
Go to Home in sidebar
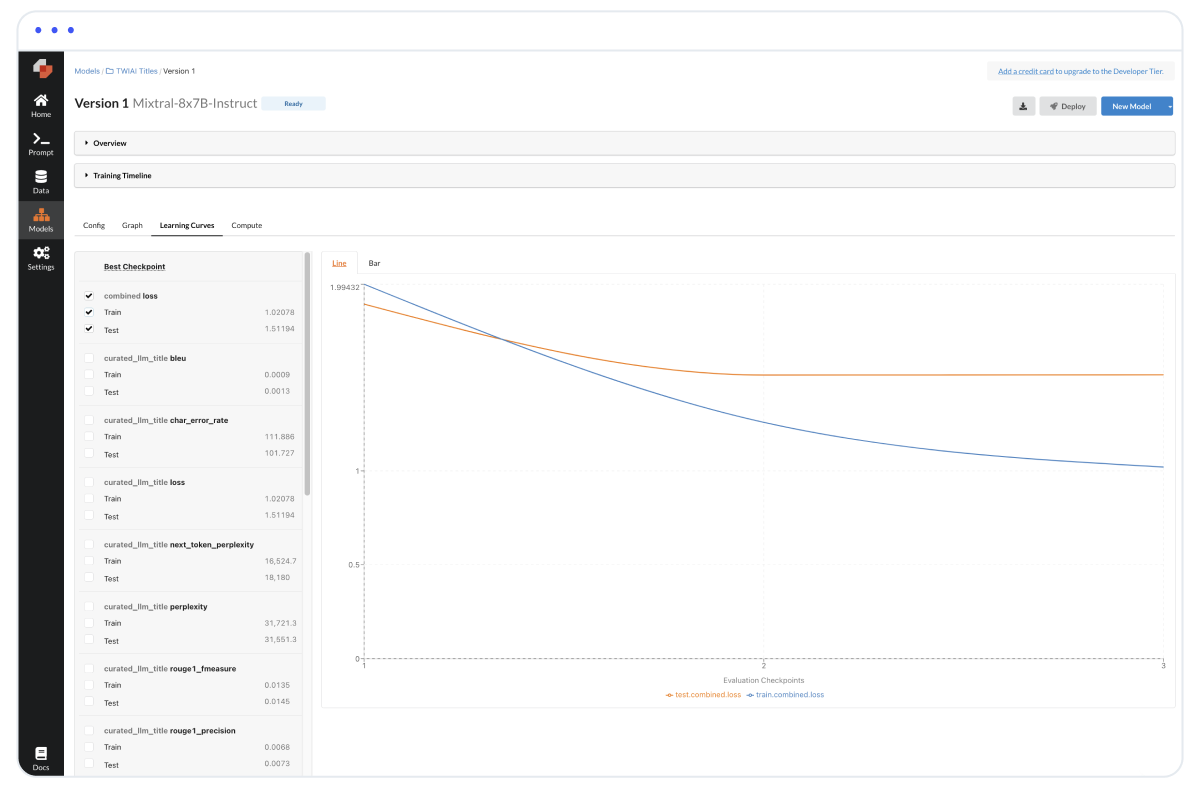41,105
